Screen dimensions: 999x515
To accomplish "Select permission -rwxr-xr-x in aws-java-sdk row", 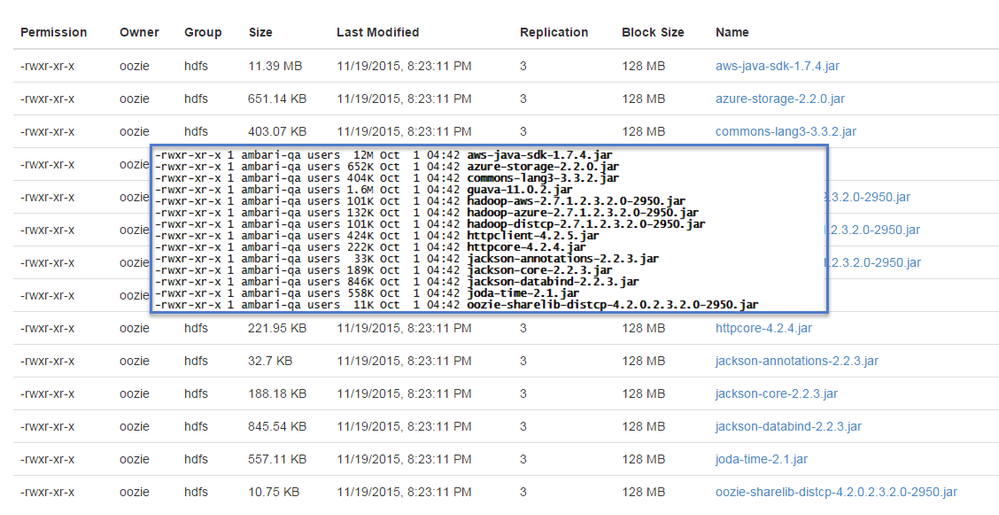I will point(47,66).
